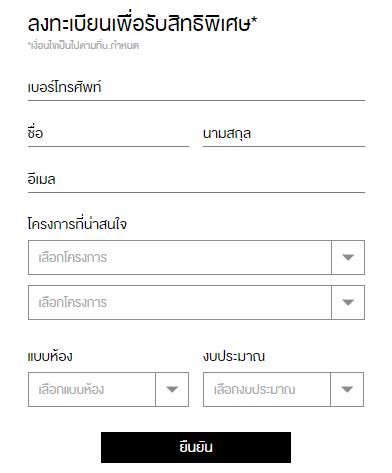Click the แบบห้อง label above the dropdown
The width and height of the screenshot is (392, 473).
tap(50, 356)
